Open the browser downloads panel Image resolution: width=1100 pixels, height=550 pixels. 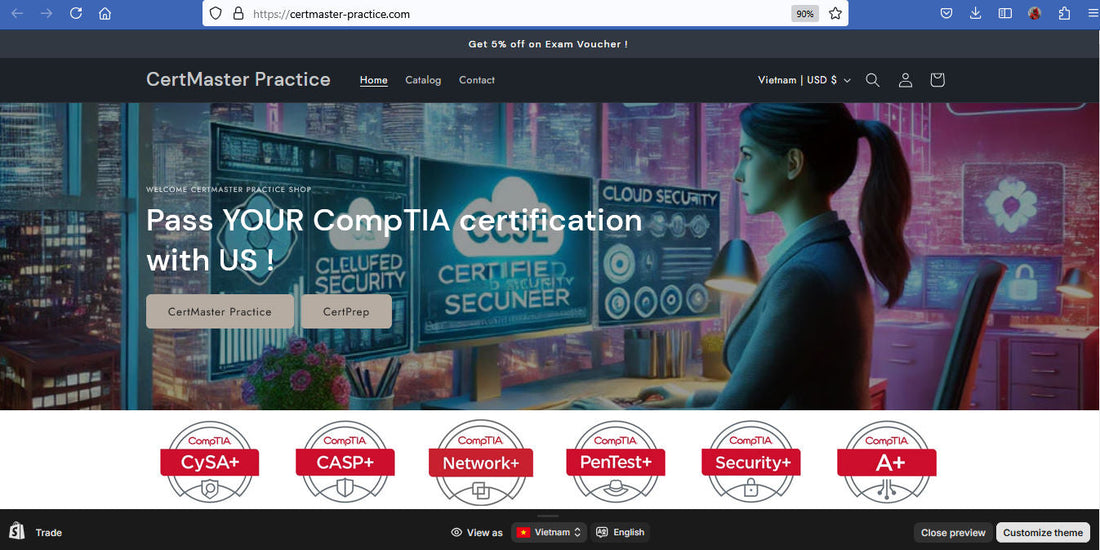(975, 13)
